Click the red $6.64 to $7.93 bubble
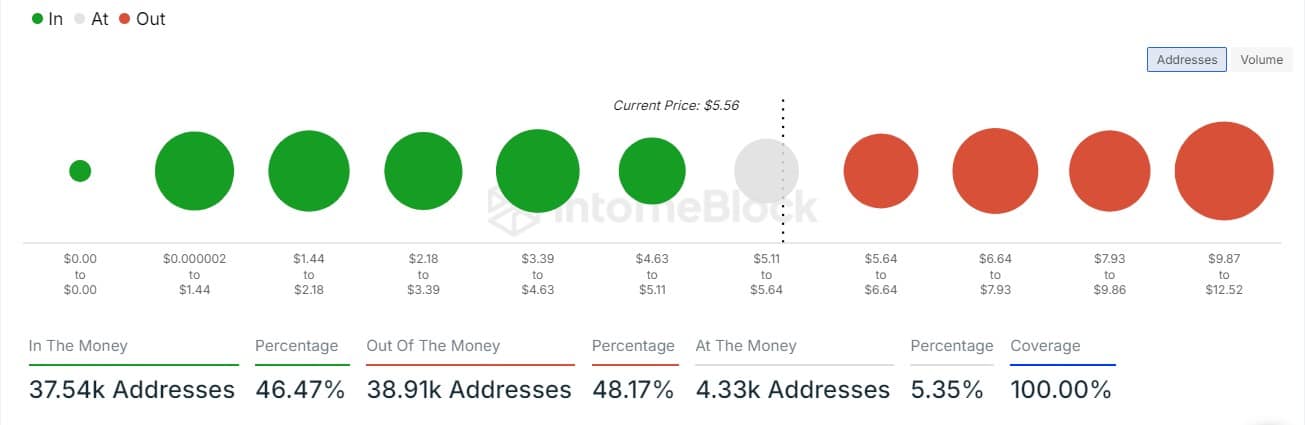 [x=995, y=171]
